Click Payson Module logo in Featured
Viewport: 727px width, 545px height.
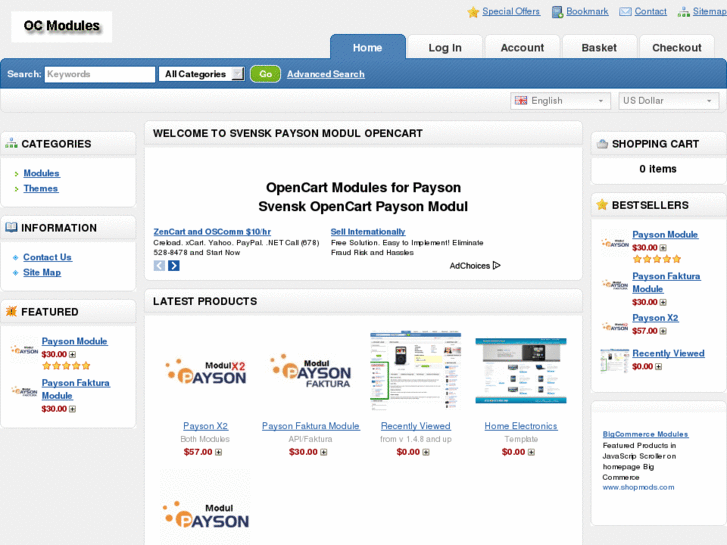(24, 350)
